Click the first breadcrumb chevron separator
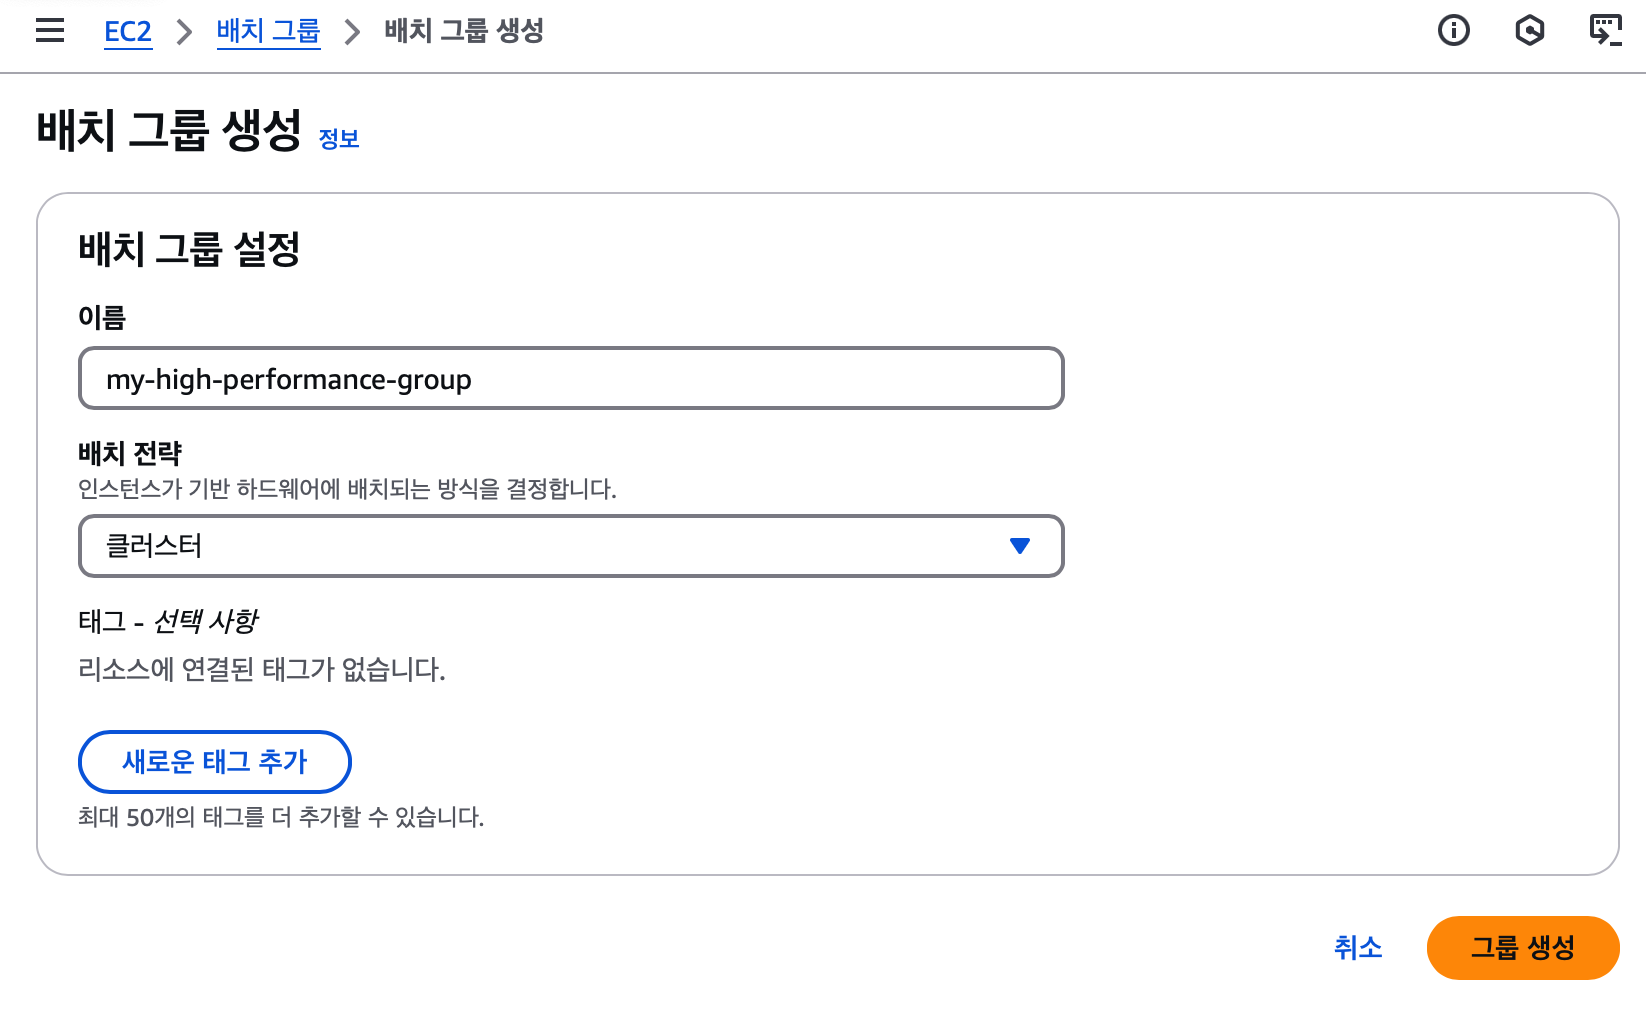 click(184, 32)
